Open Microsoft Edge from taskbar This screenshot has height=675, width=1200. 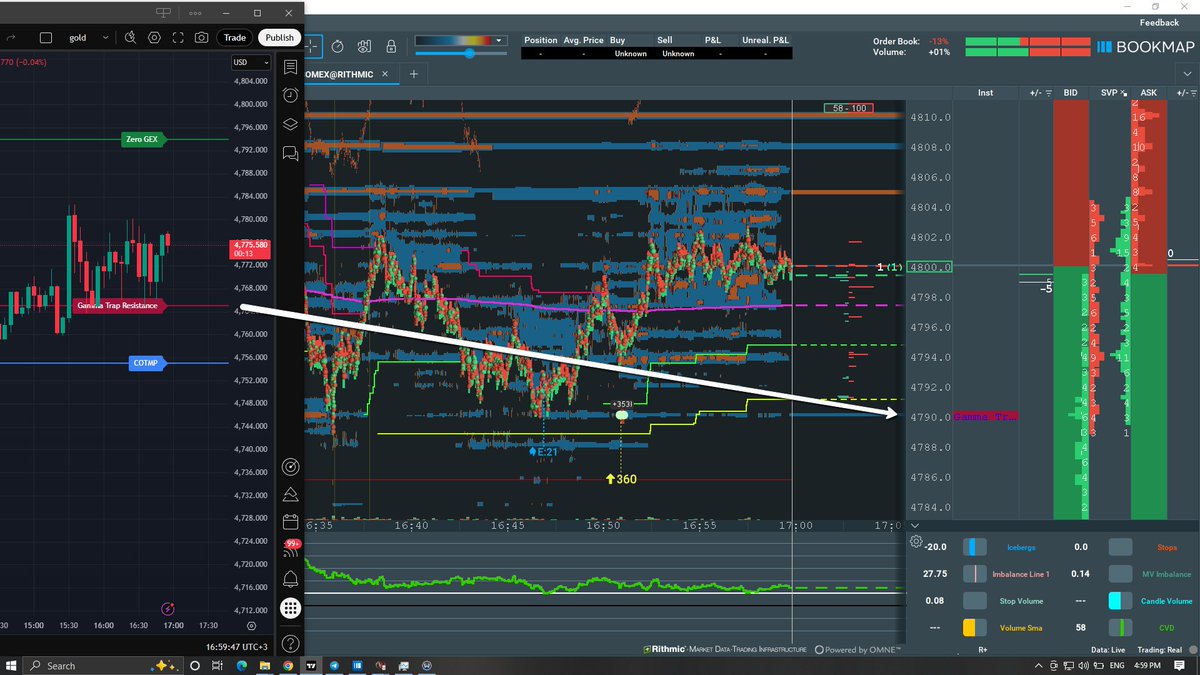pyautogui.click(x=242, y=665)
